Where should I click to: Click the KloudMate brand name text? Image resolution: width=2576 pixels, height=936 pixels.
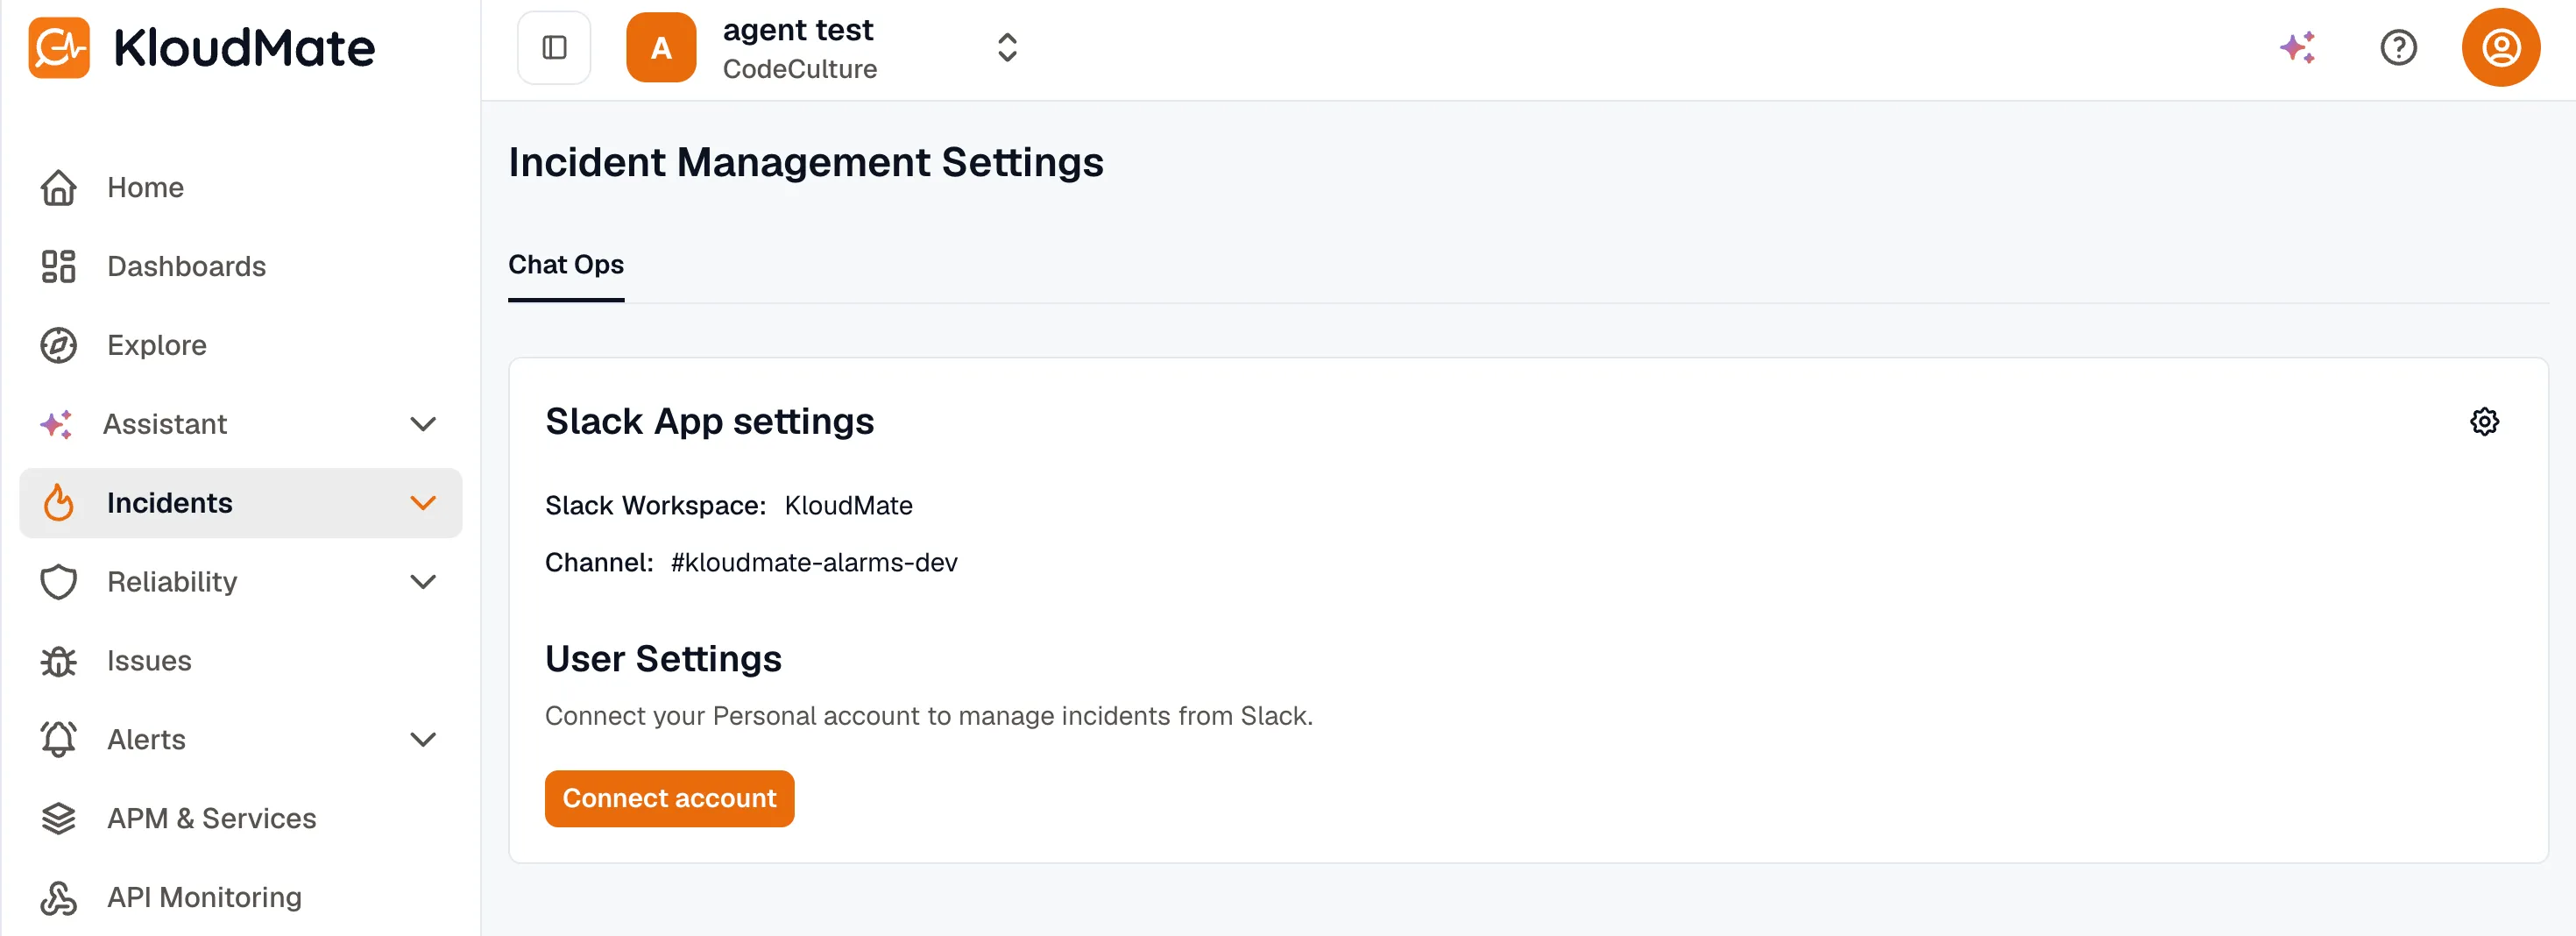coord(244,48)
